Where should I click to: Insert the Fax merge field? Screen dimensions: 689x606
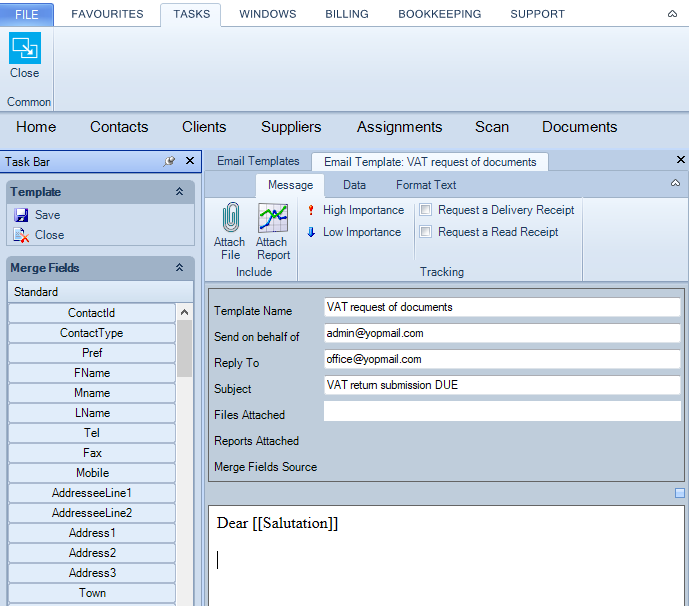[91, 453]
